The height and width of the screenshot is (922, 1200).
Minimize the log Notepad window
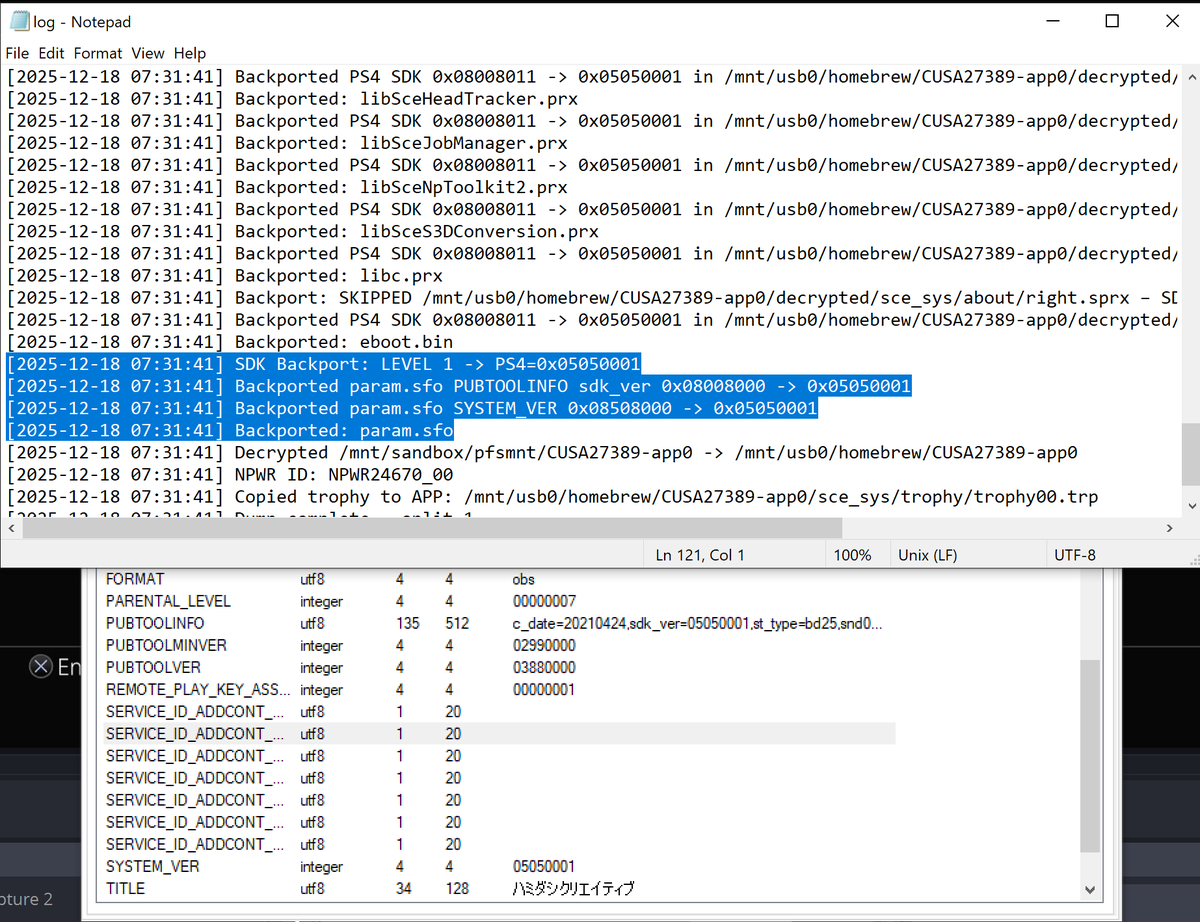(x=1053, y=21)
